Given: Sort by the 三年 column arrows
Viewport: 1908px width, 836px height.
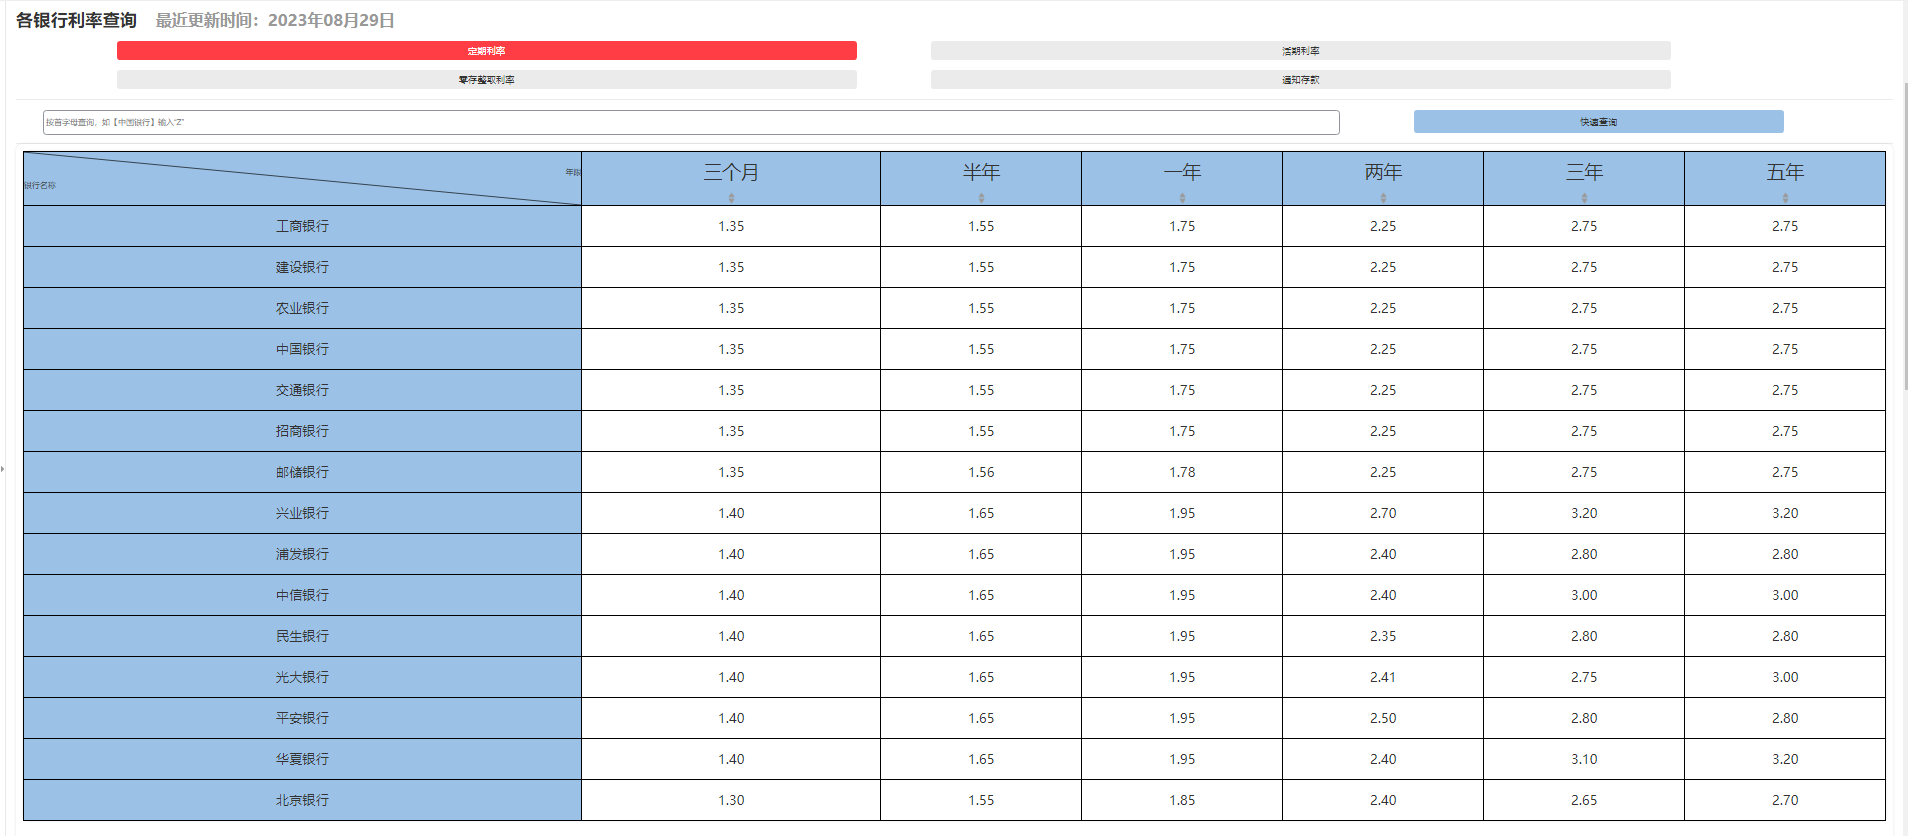Looking at the screenshot, I should click(x=1584, y=198).
